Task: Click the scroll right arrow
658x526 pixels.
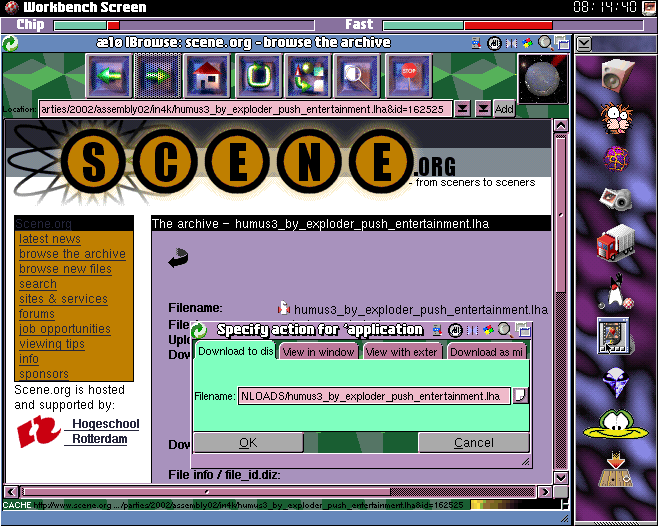Action: pyautogui.click(x=545, y=492)
